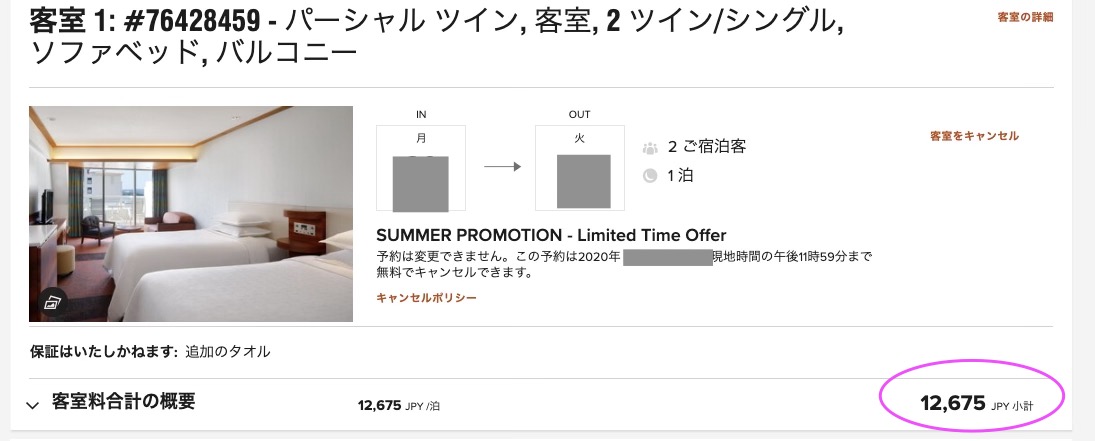
Task: Click the moon icon beside 1 泊
Action: 650,176
